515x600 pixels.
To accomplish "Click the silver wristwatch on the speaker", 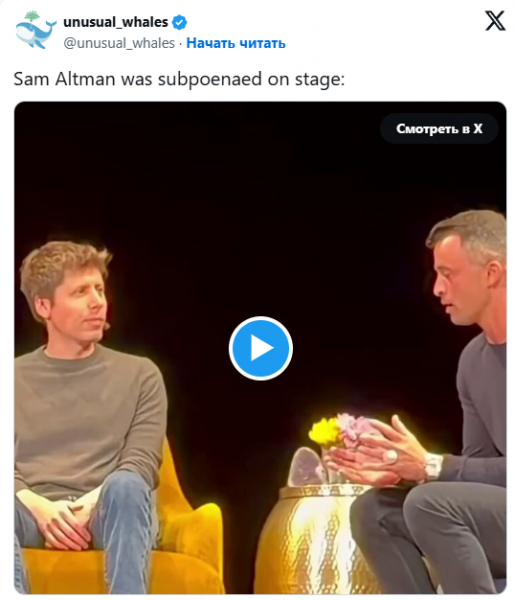I will click(x=433, y=466).
